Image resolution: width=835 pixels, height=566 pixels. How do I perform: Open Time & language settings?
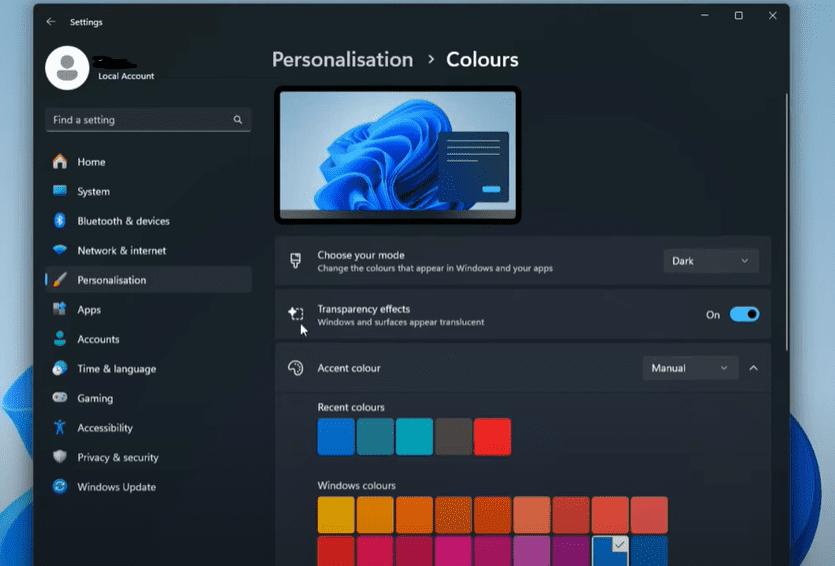pyautogui.click(x=116, y=369)
